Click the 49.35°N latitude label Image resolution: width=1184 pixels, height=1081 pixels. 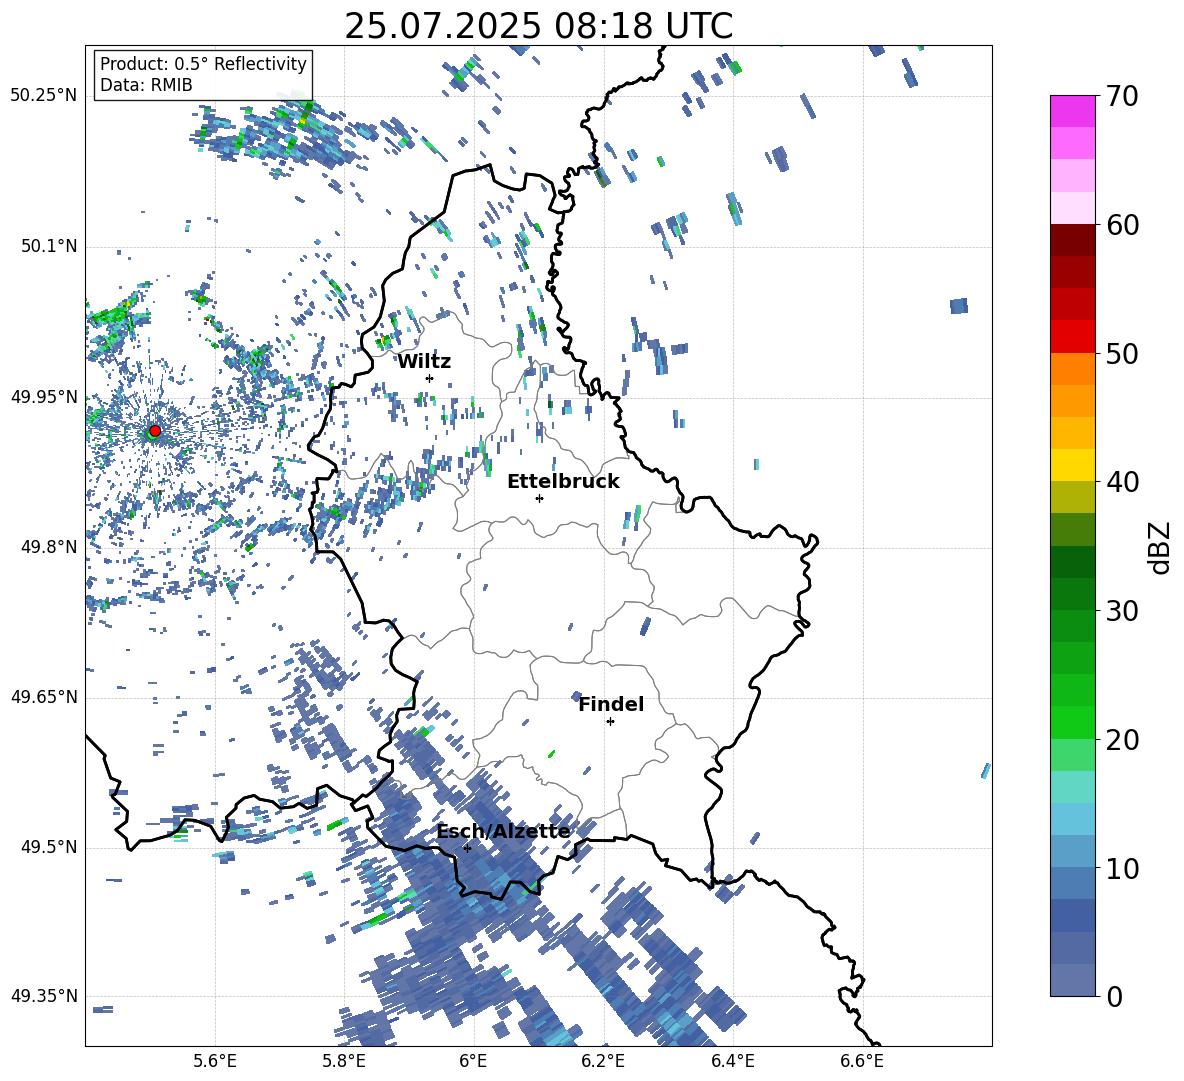pos(44,996)
